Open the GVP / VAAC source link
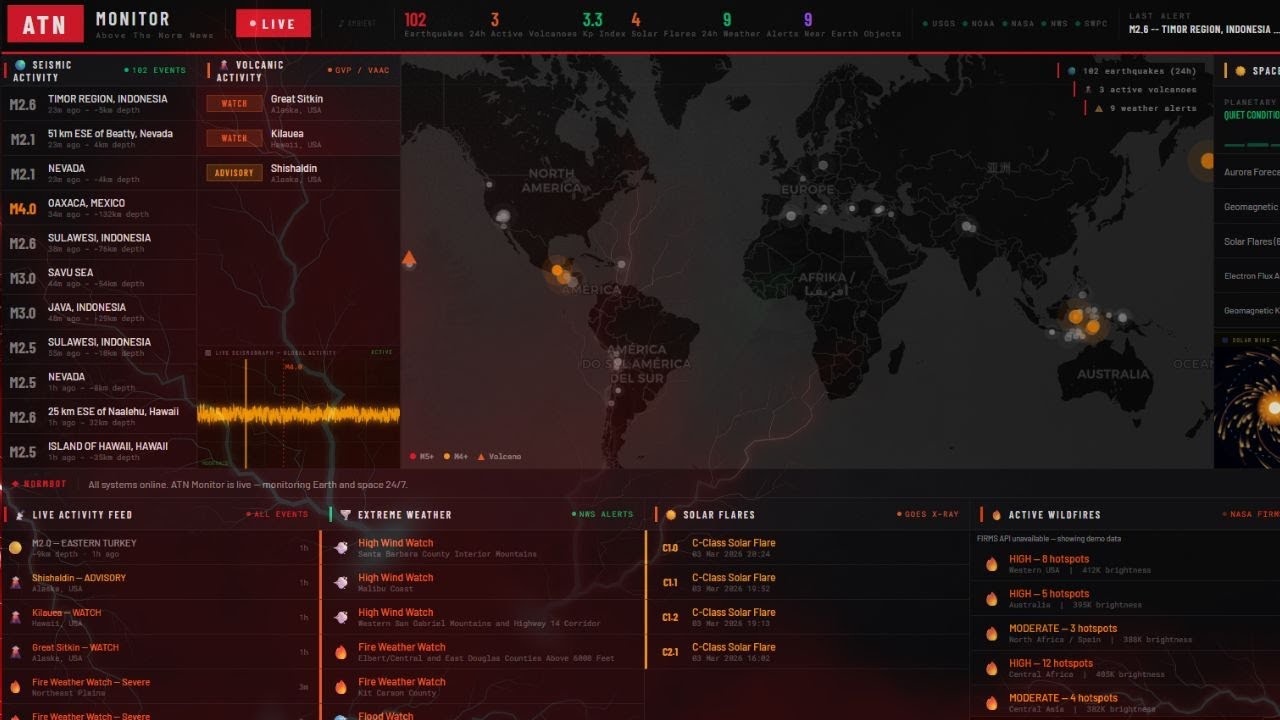The image size is (1280, 720). pos(360,71)
